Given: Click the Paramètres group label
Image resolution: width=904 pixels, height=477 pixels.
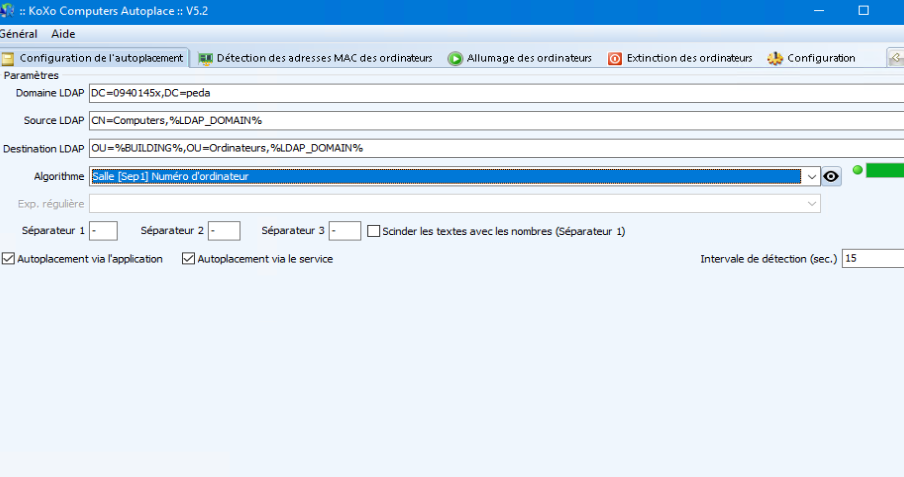Looking at the screenshot, I should coord(31,76).
